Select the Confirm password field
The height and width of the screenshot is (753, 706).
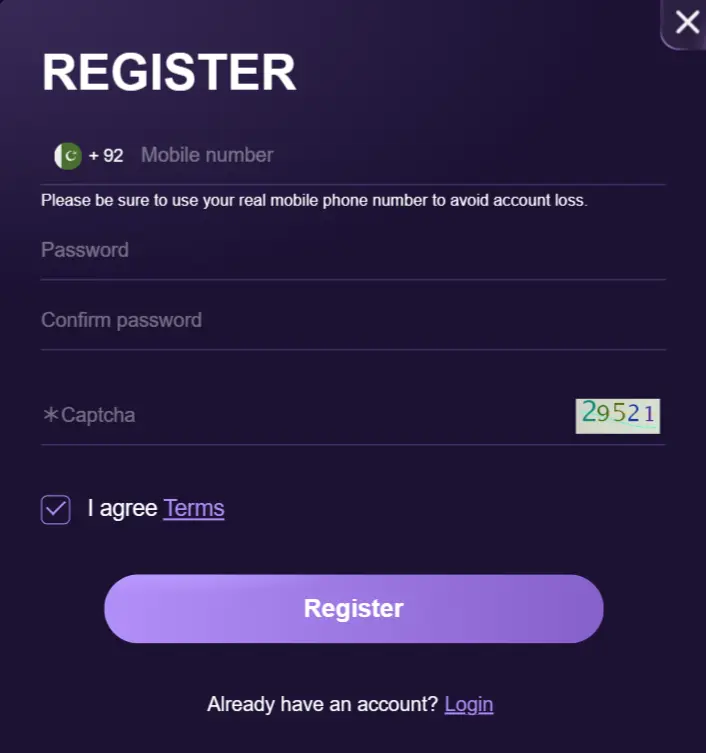350,320
